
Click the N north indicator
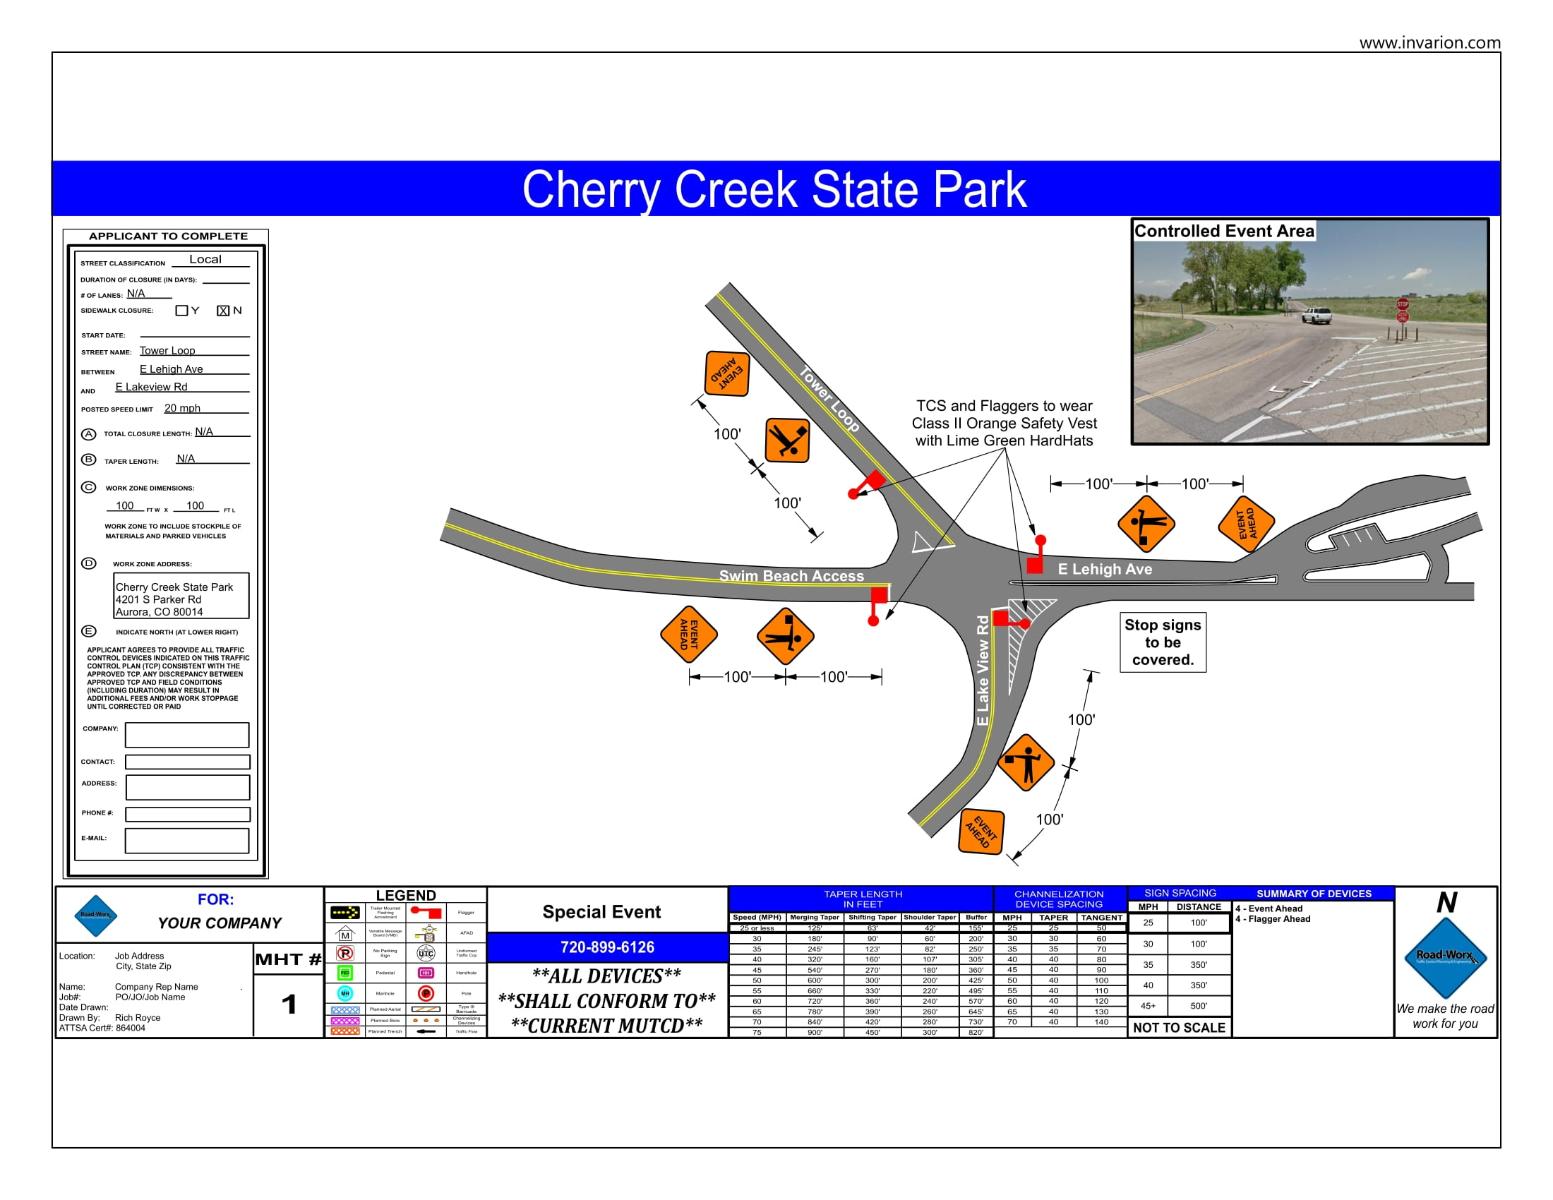click(x=1445, y=903)
